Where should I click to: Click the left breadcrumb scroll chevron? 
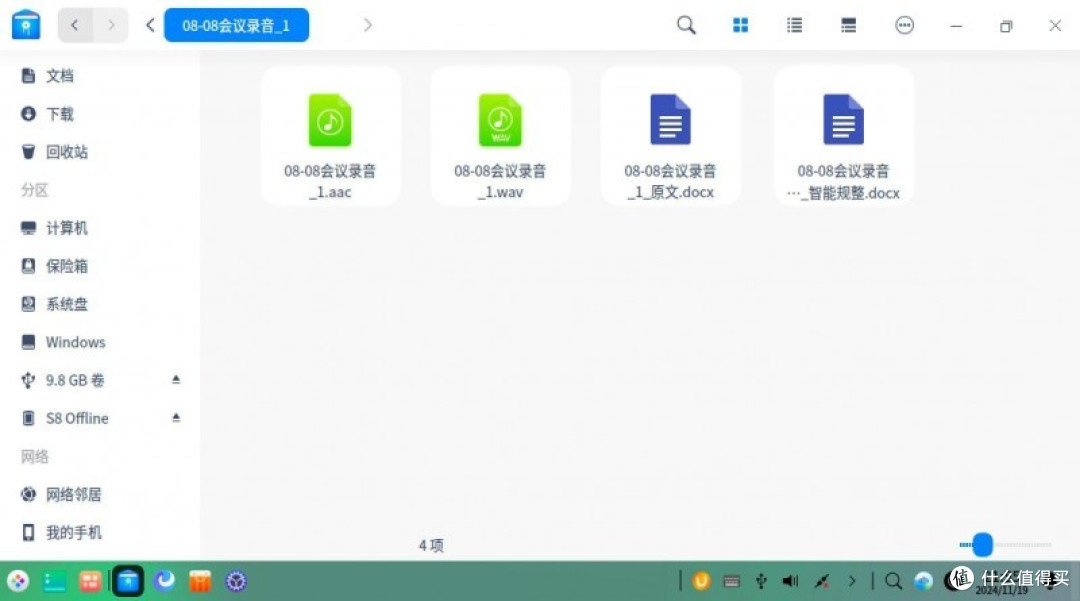coord(150,25)
